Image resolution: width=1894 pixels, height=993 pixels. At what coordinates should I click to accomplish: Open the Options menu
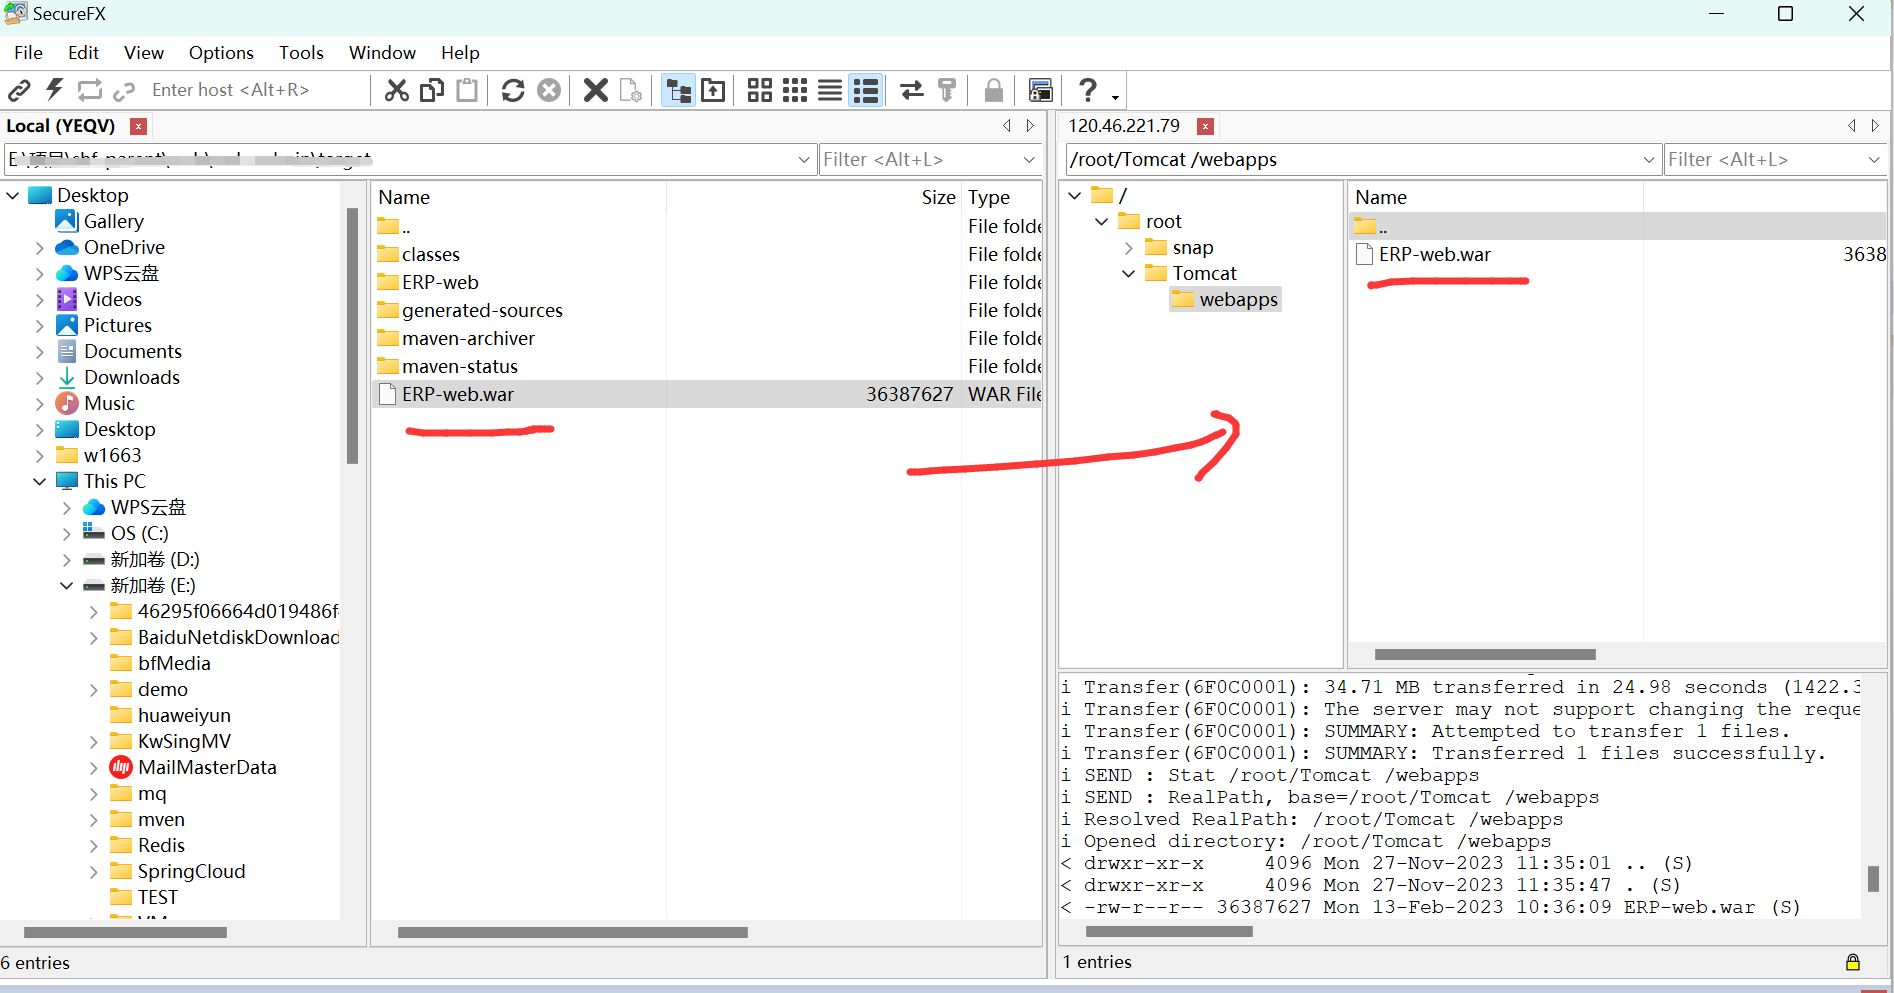pyautogui.click(x=221, y=53)
